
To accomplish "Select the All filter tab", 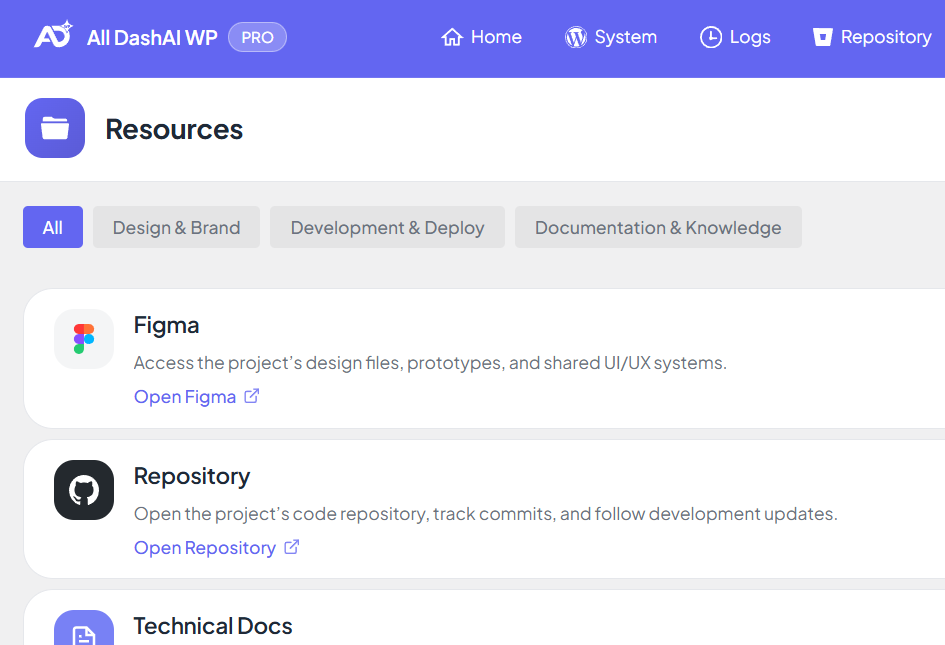I will point(53,228).
